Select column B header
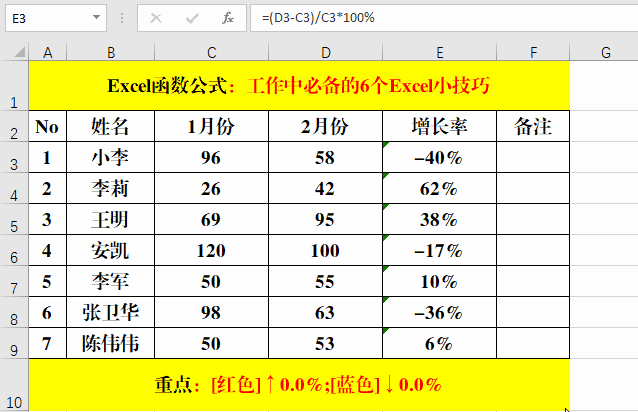The image size is (638, 412). 111,52
